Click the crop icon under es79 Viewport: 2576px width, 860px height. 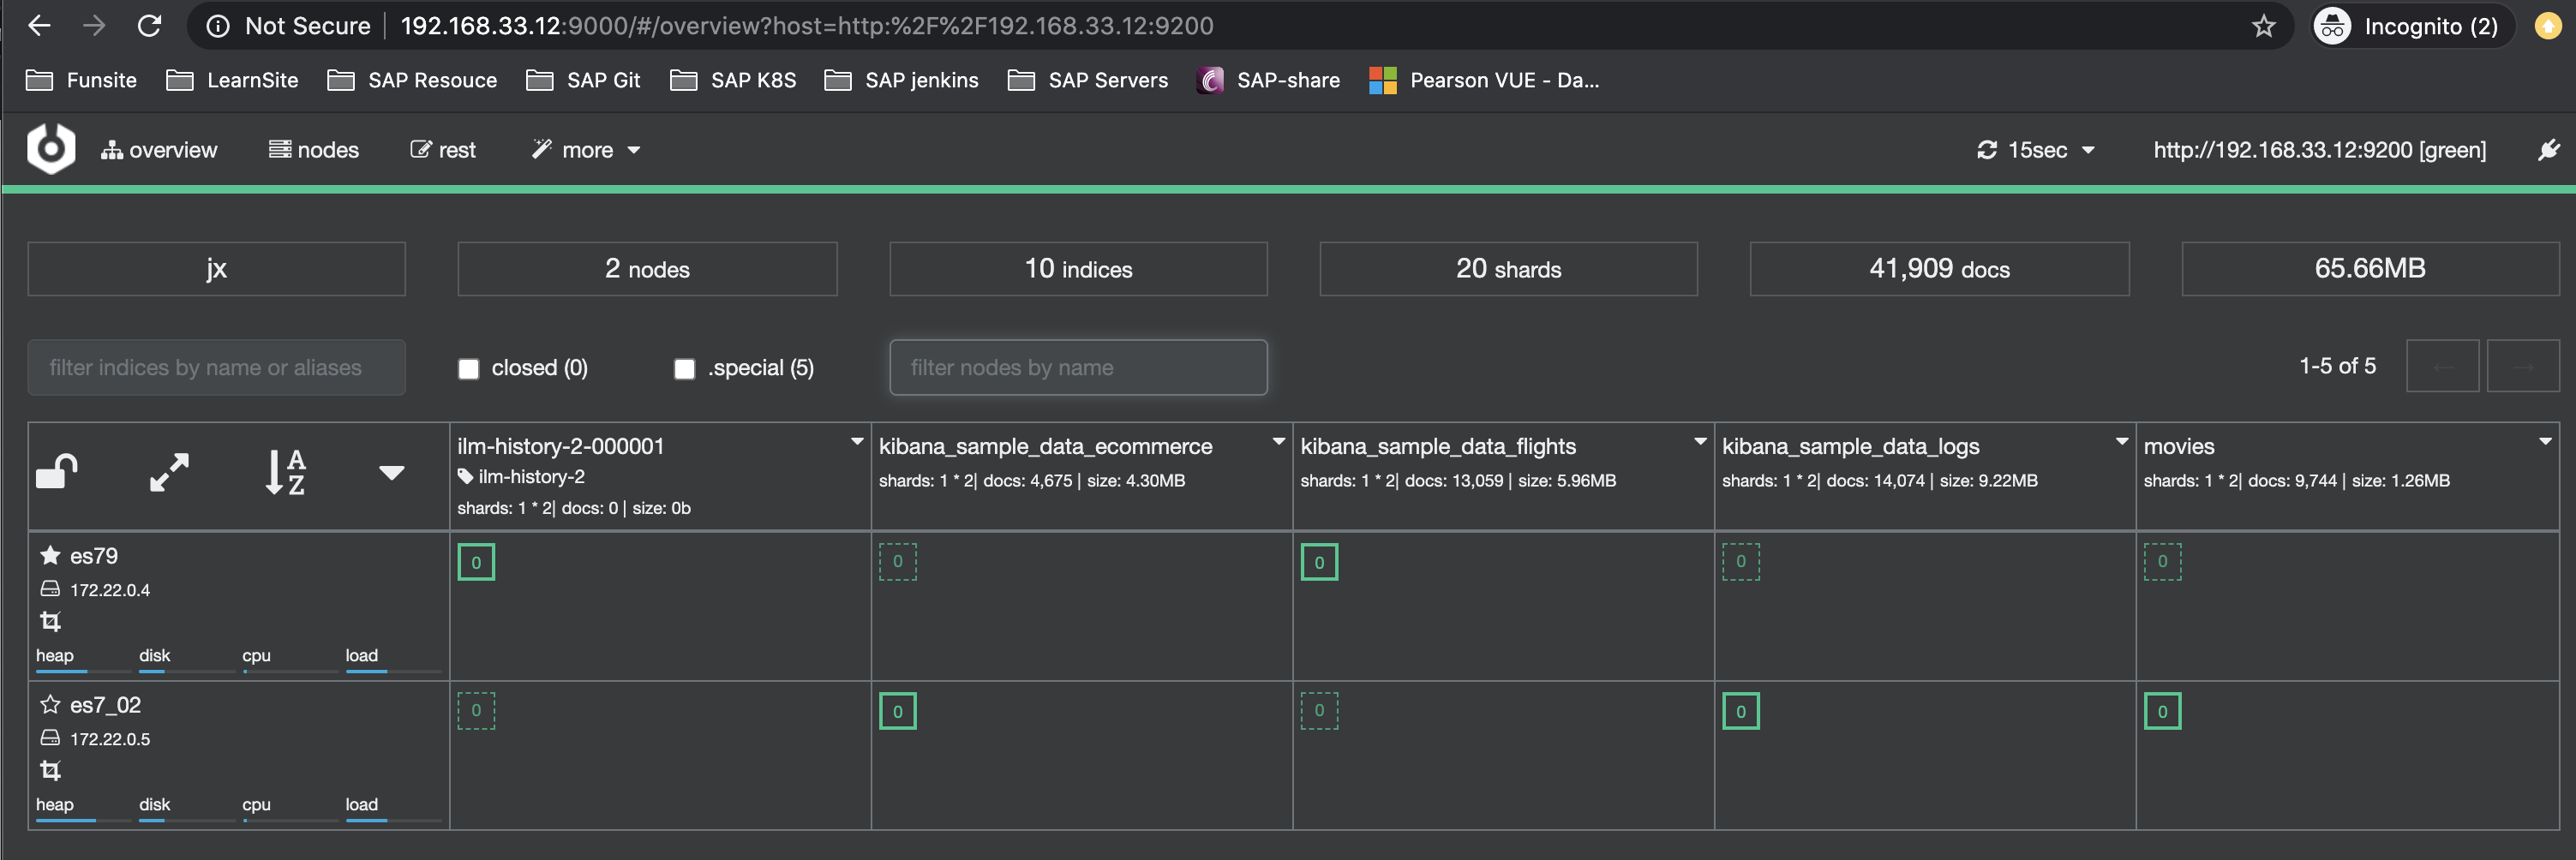pos(50,622)
